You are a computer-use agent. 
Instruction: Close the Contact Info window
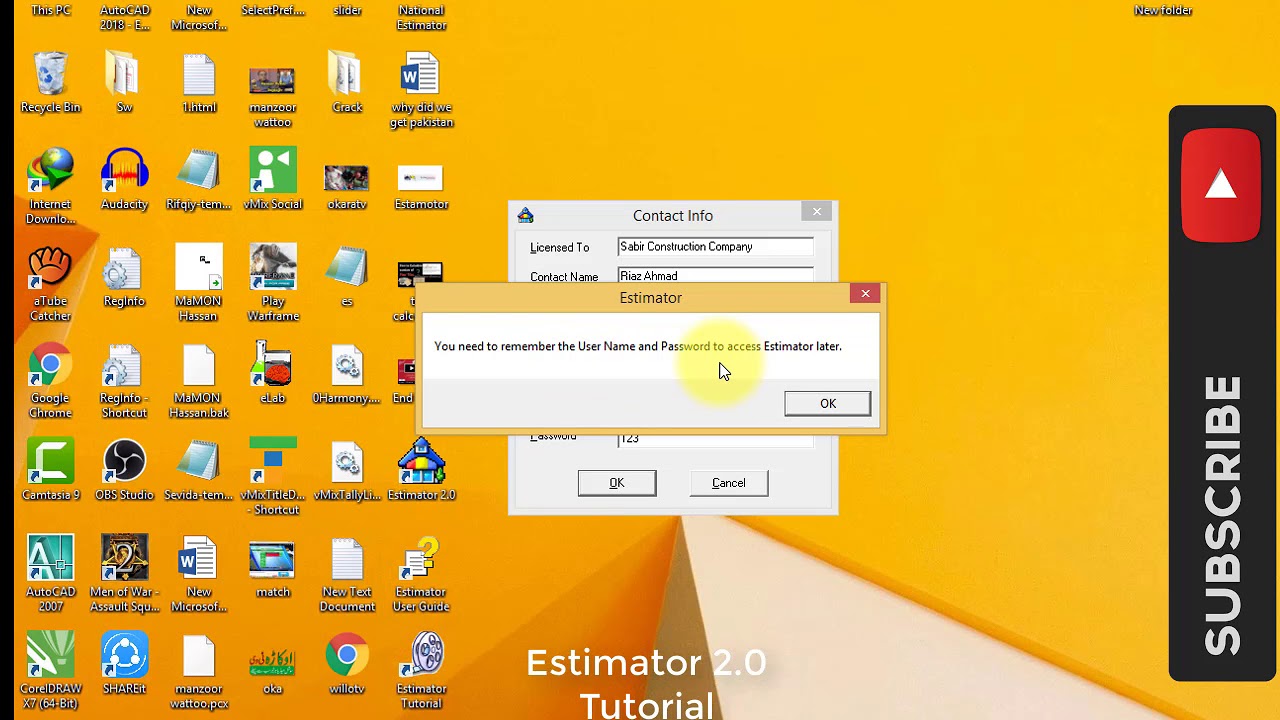coord(817,211)
